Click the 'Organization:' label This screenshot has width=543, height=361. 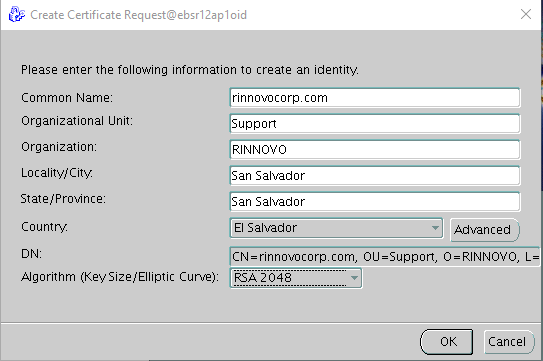coord(59,147)
